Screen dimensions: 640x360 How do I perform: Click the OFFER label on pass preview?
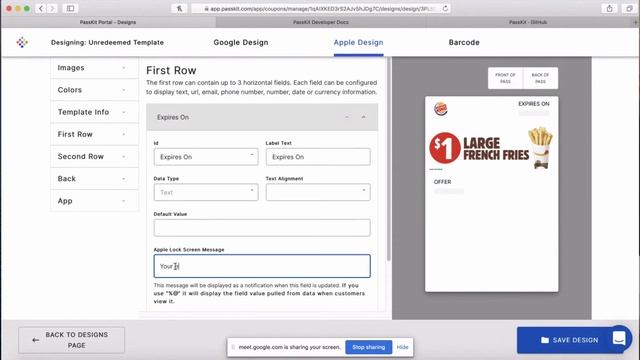tap(442, 182)
